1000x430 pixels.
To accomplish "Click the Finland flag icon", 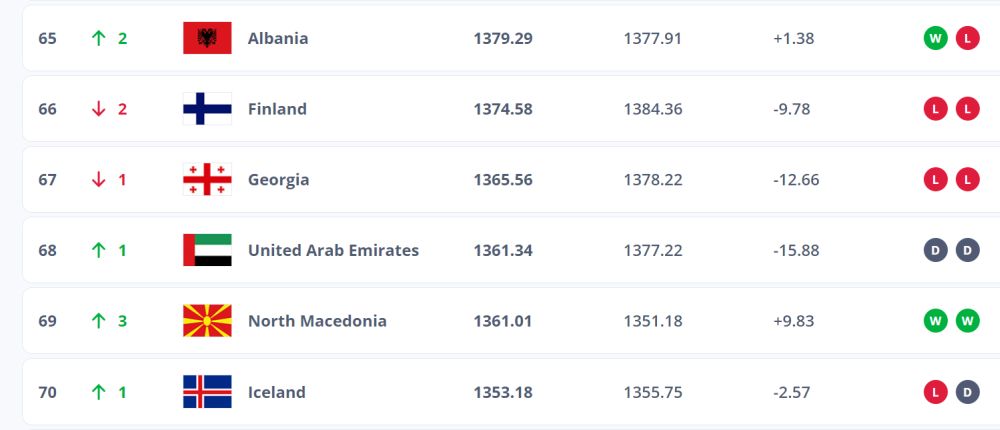I will [x=207, y=109].
